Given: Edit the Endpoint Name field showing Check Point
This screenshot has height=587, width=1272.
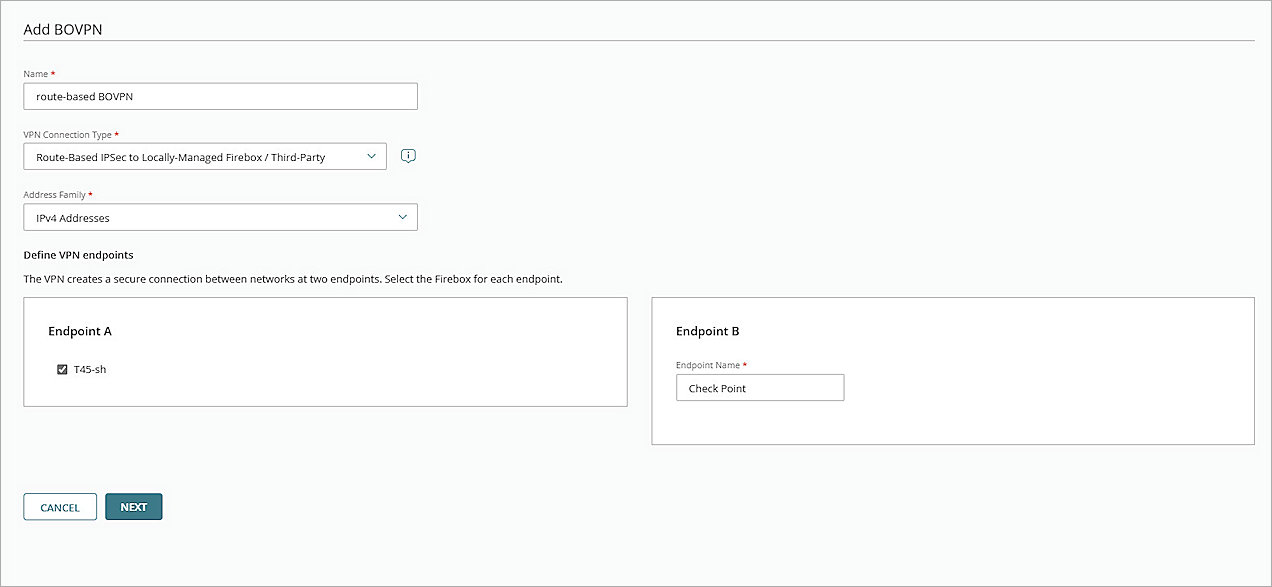Looking at the screenshot, I should tap(760, 387).
